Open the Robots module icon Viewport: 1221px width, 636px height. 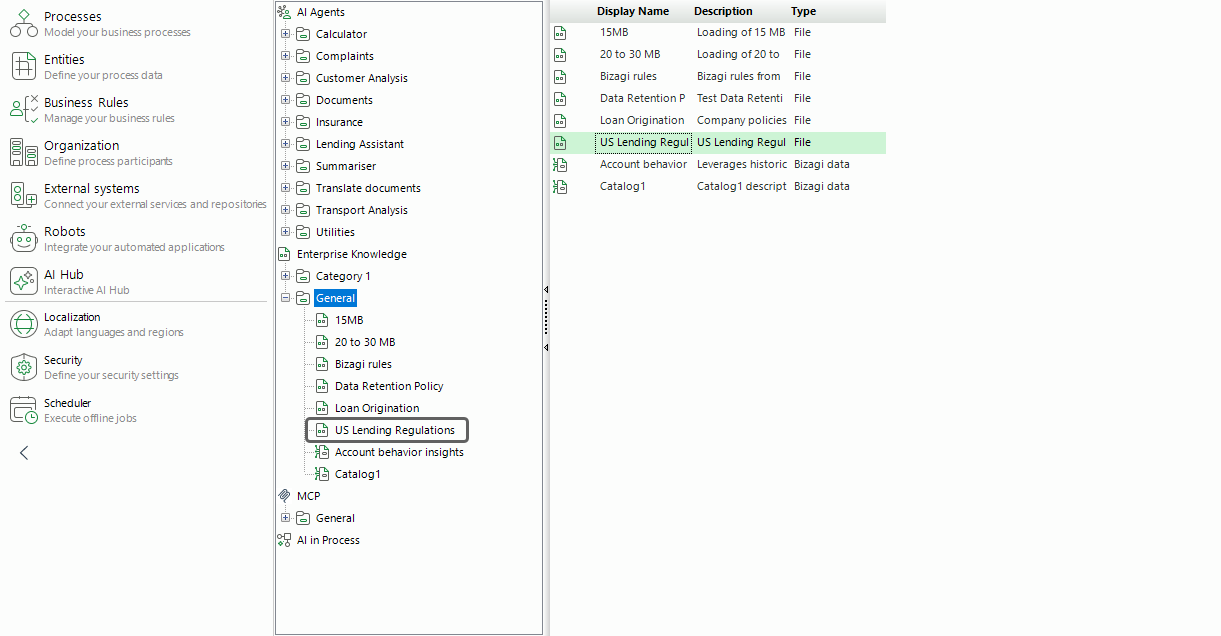tap(24, 239)
